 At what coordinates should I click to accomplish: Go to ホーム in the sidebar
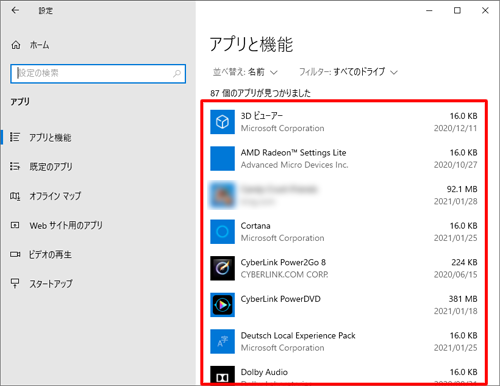tap(39, 45)
